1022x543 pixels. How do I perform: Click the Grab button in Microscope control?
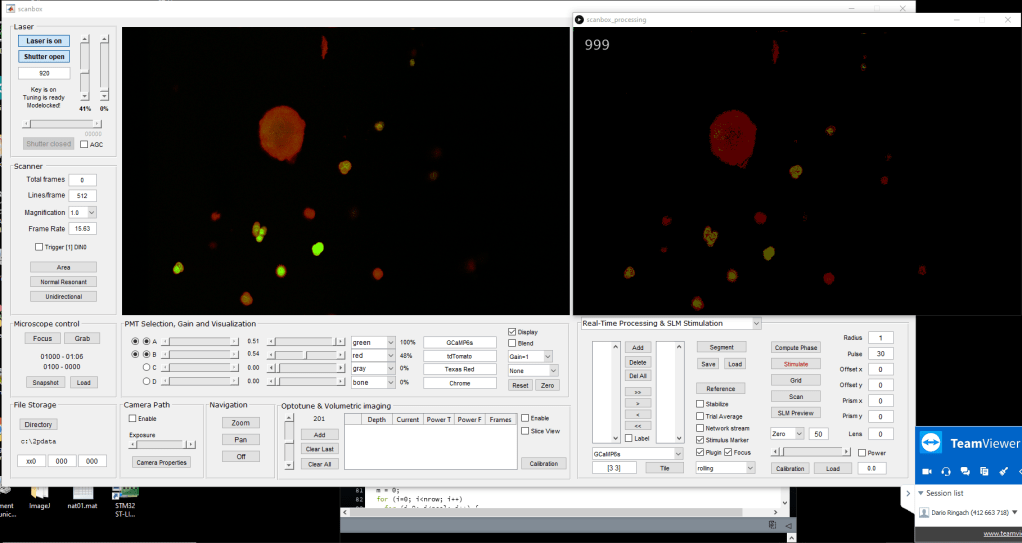pos(81,338)
